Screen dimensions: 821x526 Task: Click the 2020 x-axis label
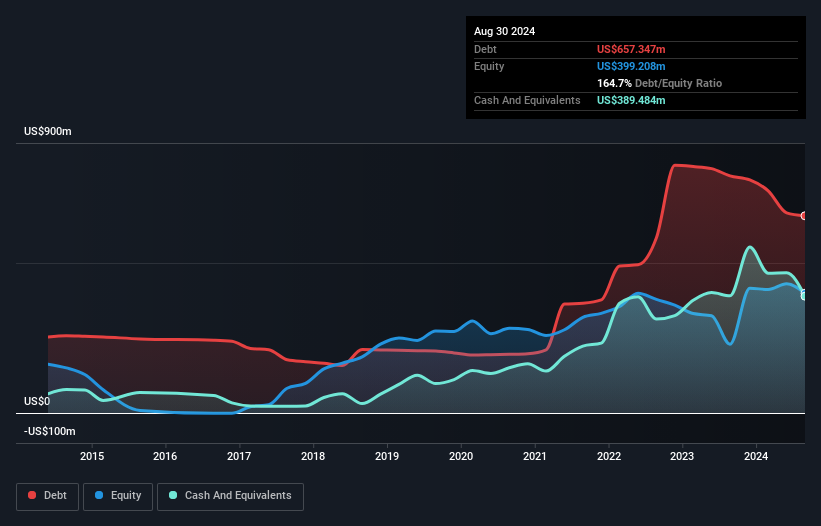click(x=461, y=456)
